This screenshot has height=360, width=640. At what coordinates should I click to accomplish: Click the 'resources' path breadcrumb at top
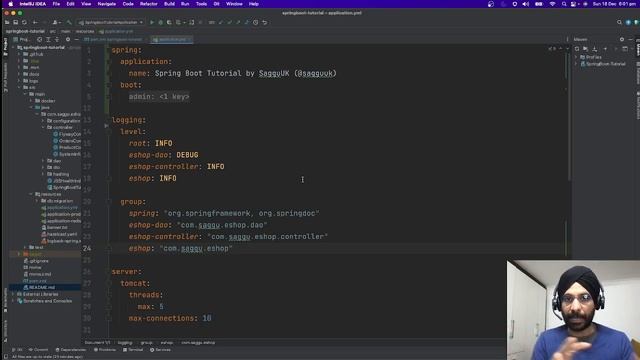point(84,31)
